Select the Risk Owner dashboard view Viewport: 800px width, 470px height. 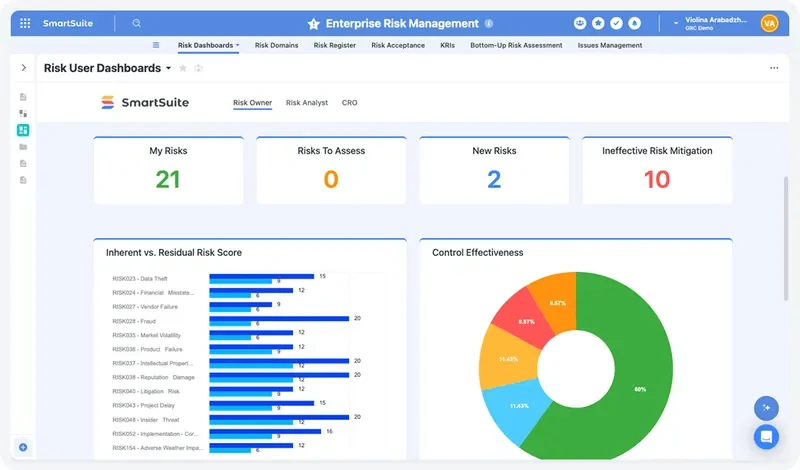[x=253, y=103]
